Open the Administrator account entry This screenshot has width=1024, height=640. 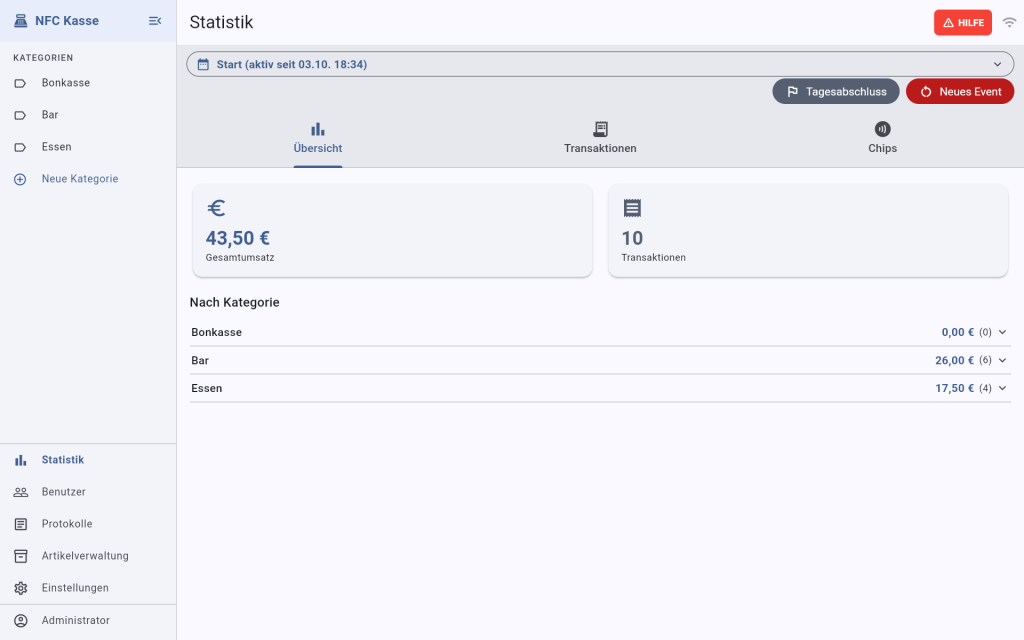[x=88, y=620]
